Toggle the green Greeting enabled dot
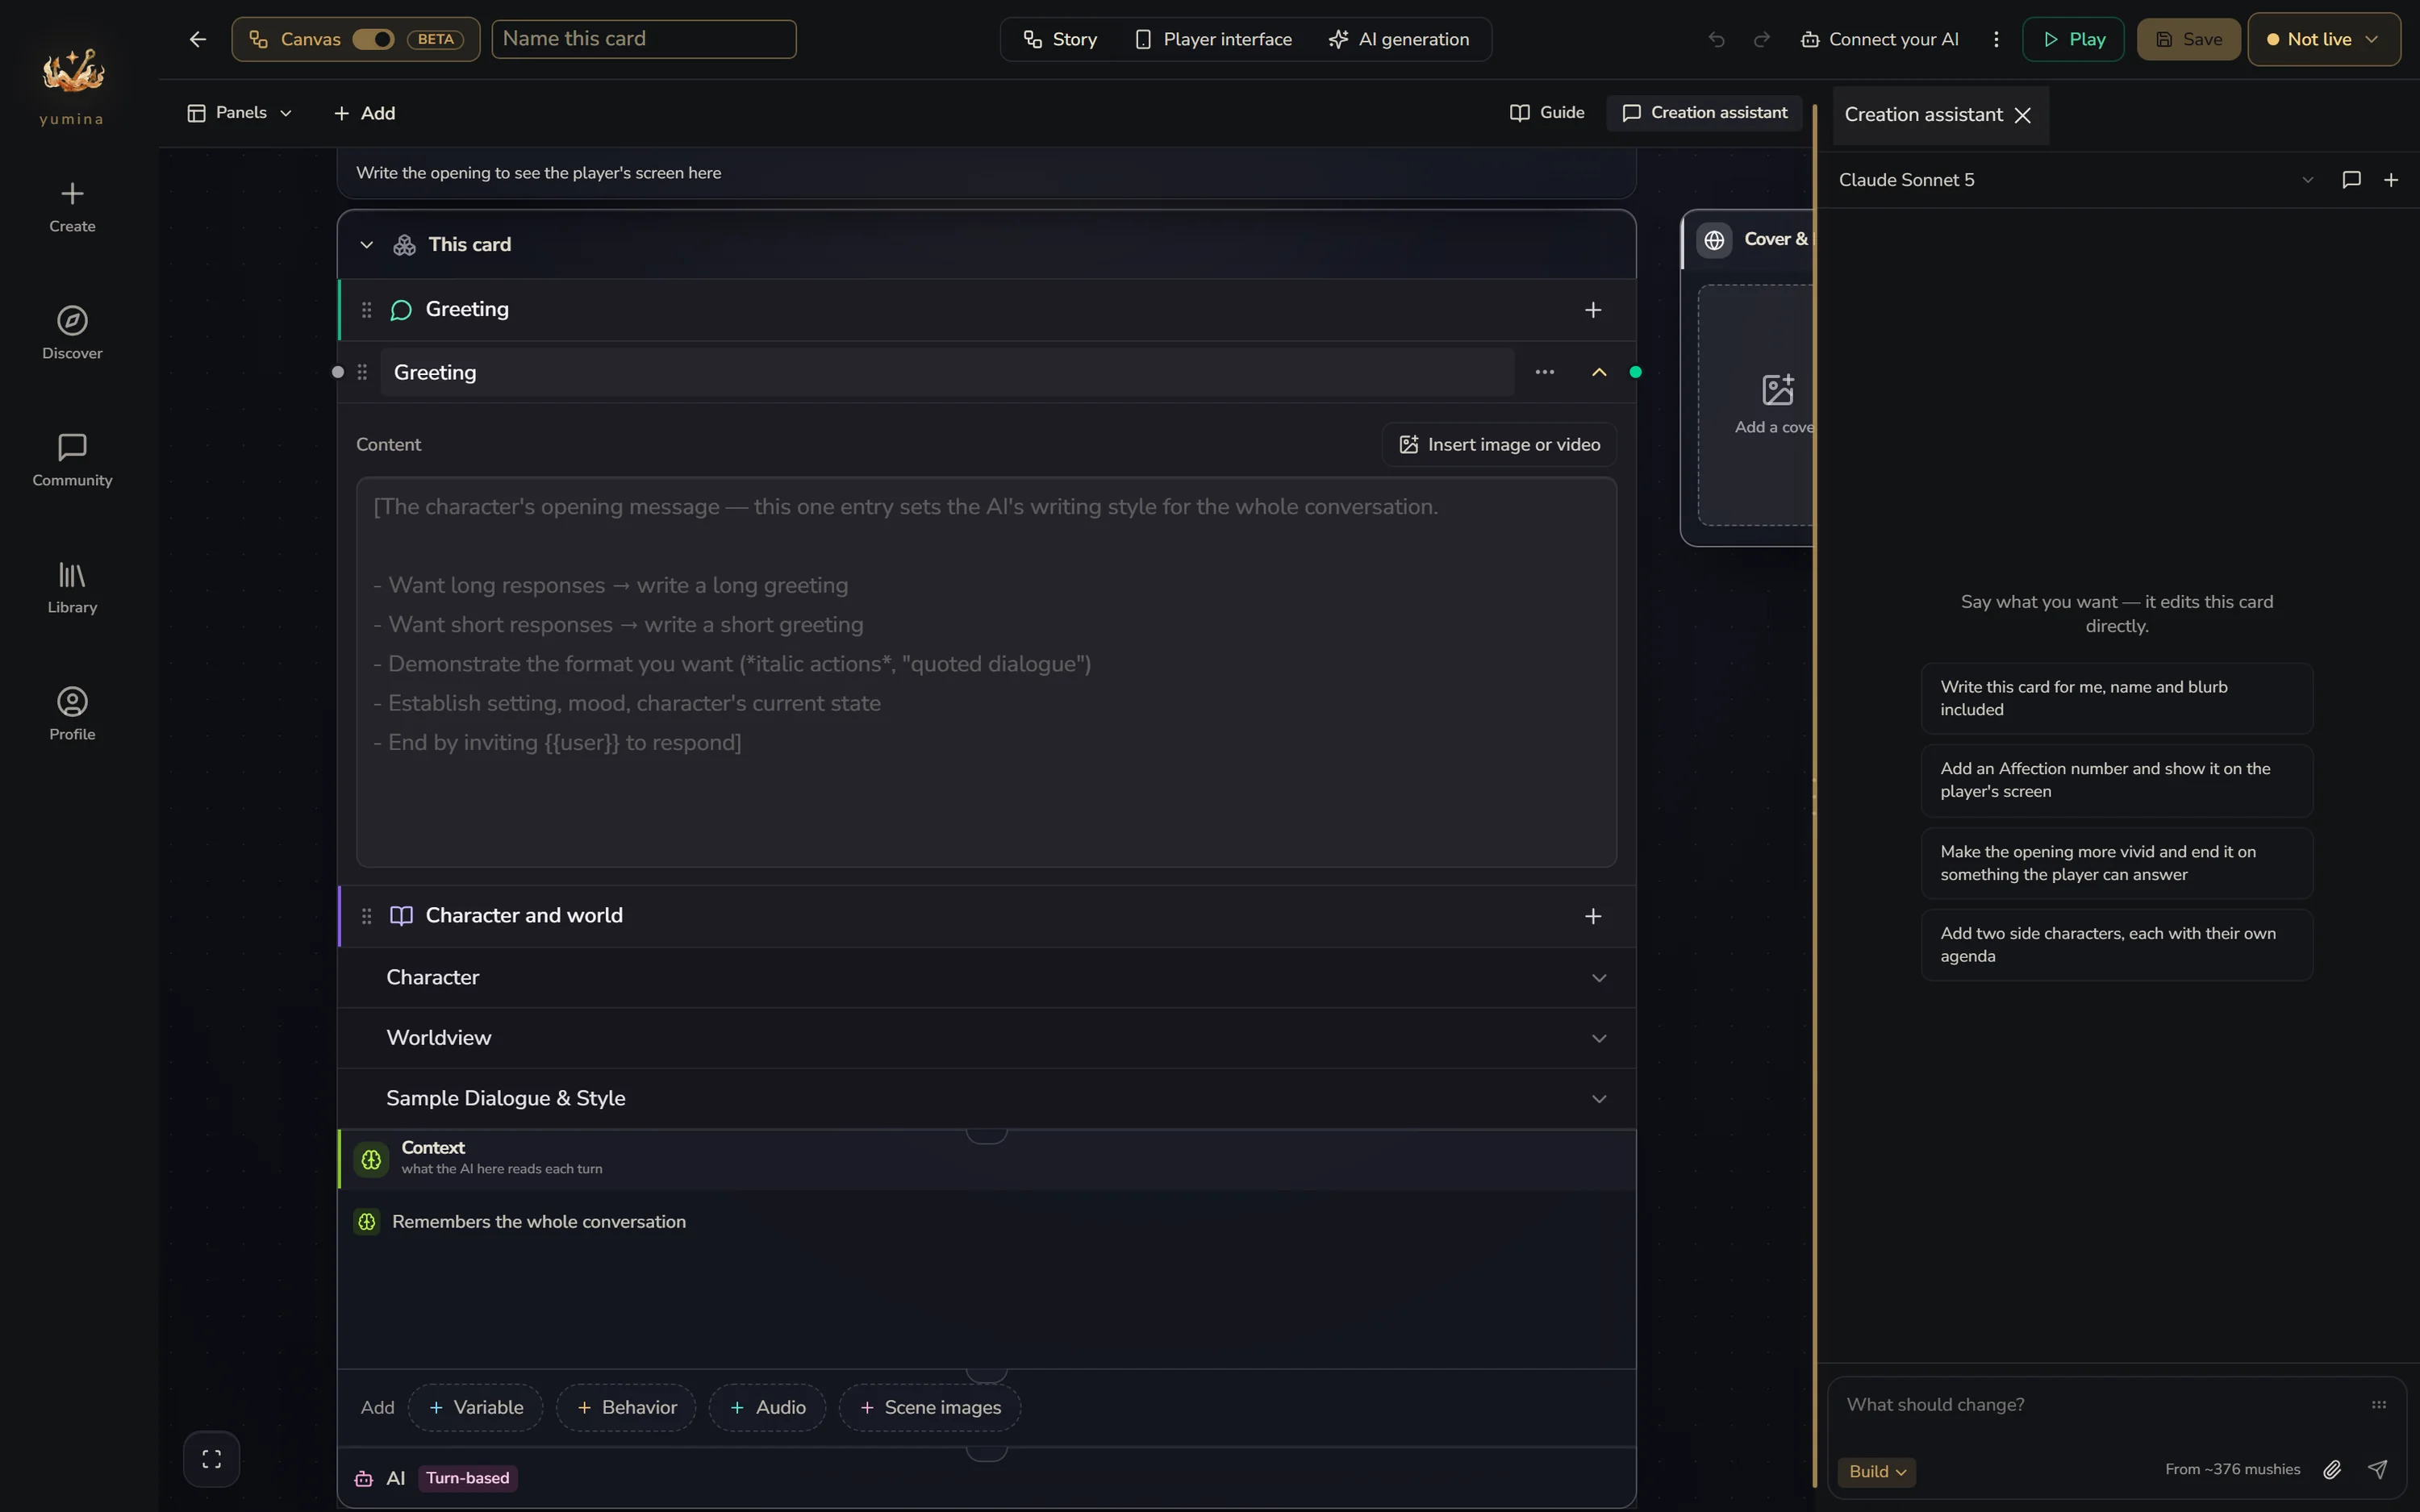The width and height of the screenshot is (2420, 1512). click(1635, 372)
